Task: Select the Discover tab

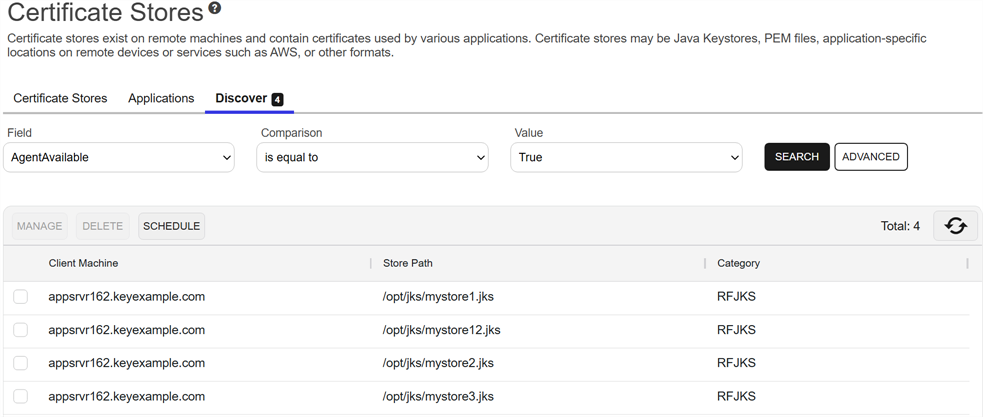Action: [x=241, y=98]
